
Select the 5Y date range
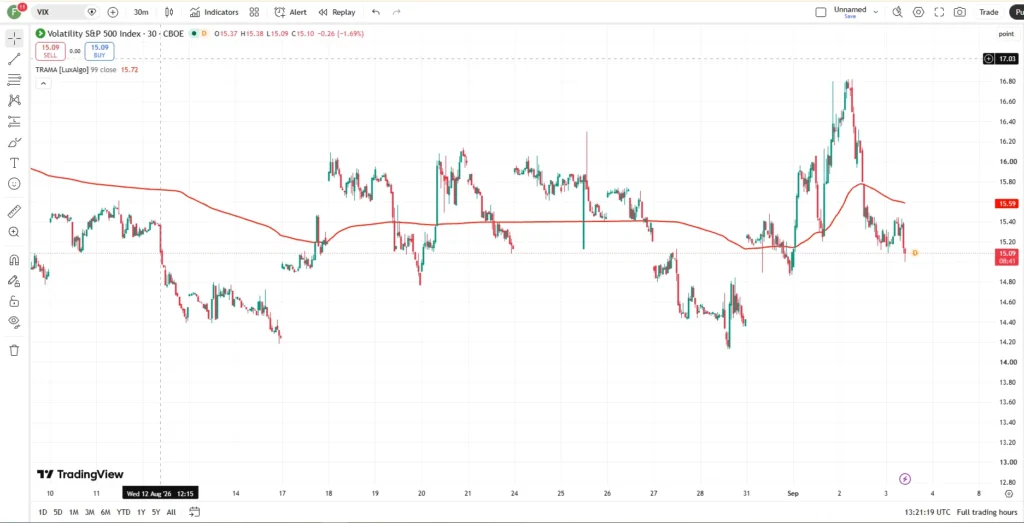tap(155, 512)
